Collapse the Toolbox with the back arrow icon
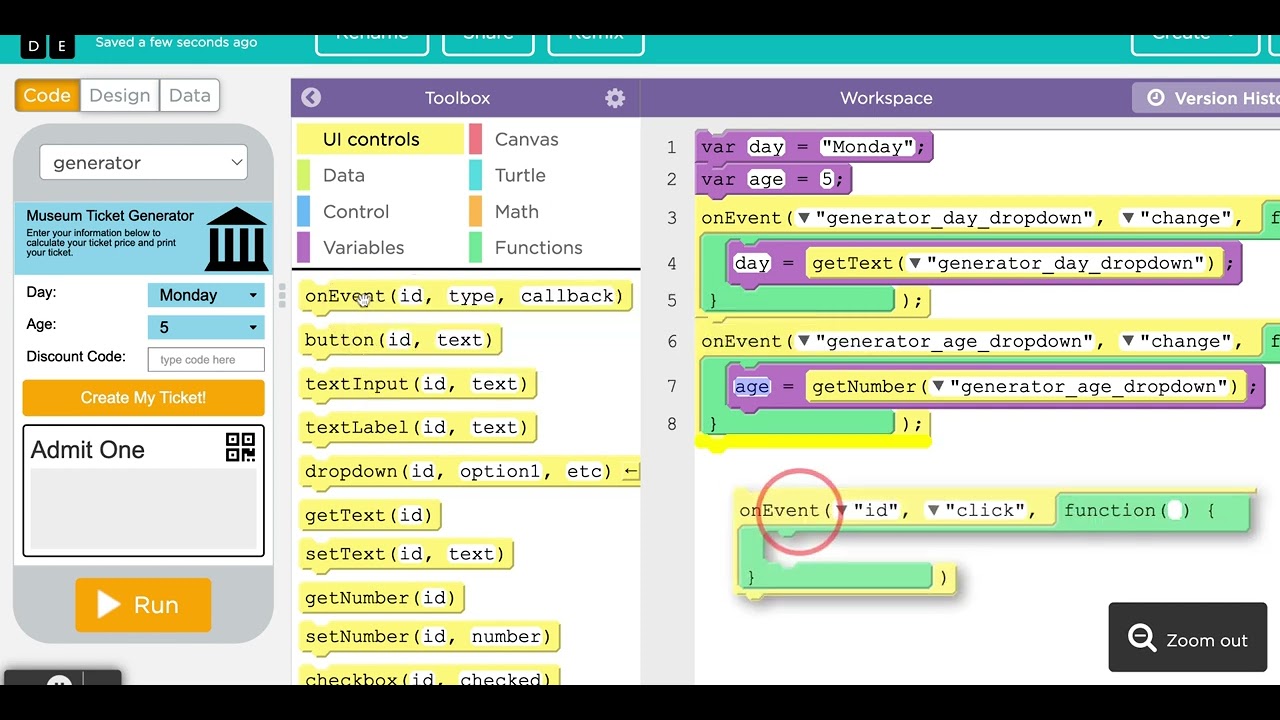Screen dimensions: 1280x720 click(x=311, y=97)
